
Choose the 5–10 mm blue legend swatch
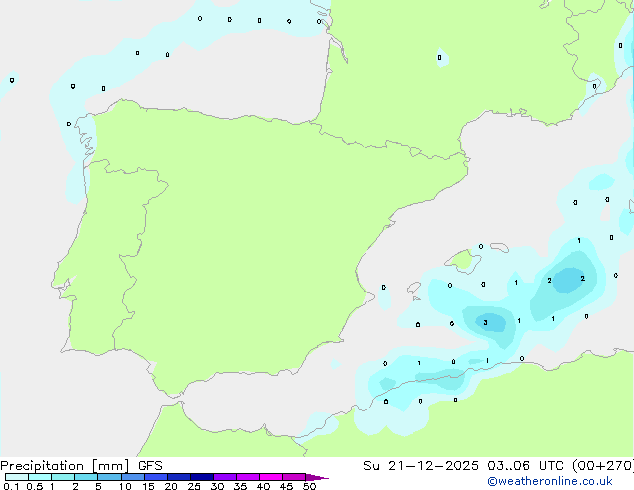(111, 478)
